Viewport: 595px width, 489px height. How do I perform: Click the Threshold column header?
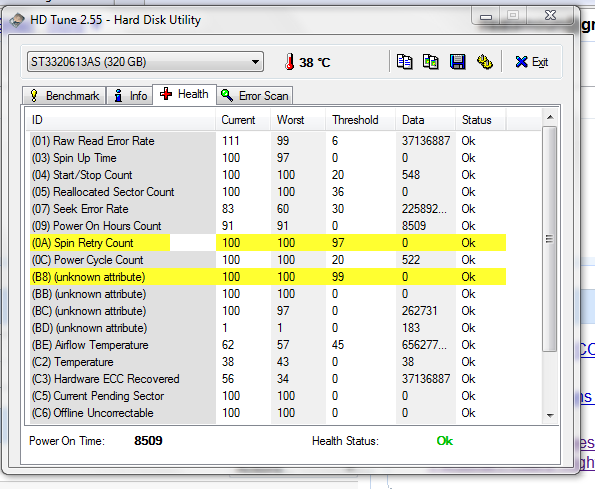(x=360, y=120)
